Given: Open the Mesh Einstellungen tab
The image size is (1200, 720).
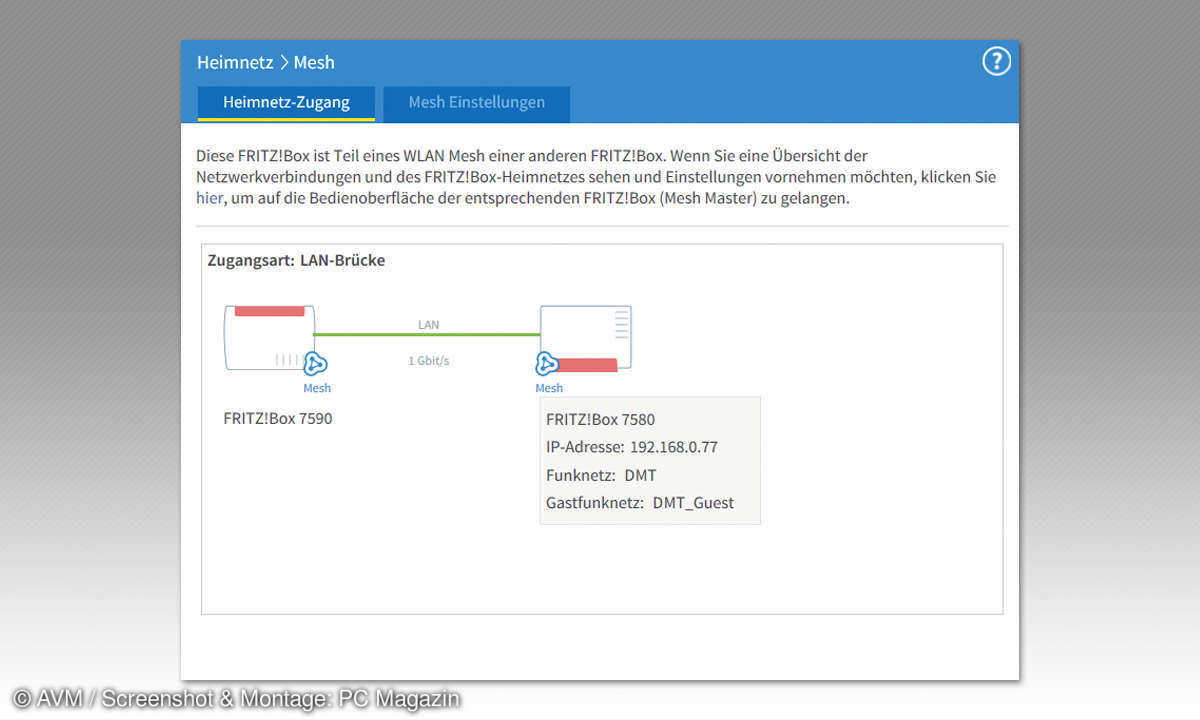Looking at the screenshot, I should (x=477, y=103).
